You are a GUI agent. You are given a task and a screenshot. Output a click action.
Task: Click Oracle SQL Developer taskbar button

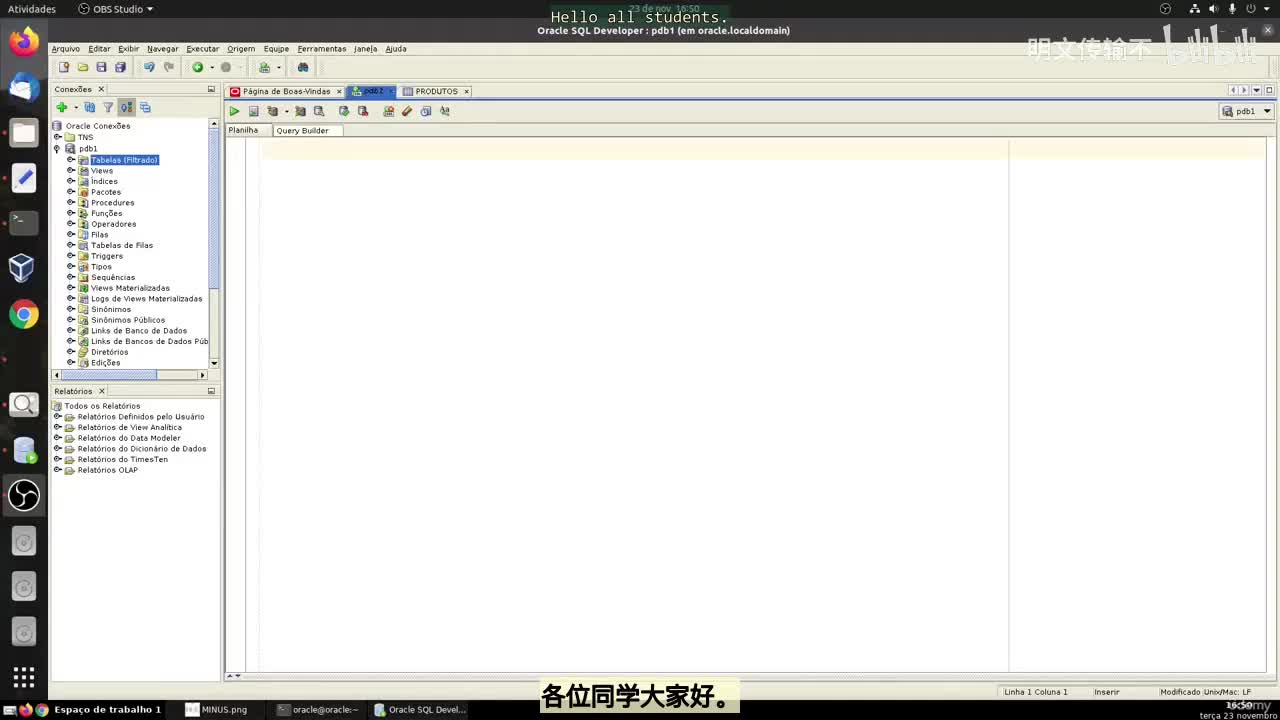coord(420,710)
